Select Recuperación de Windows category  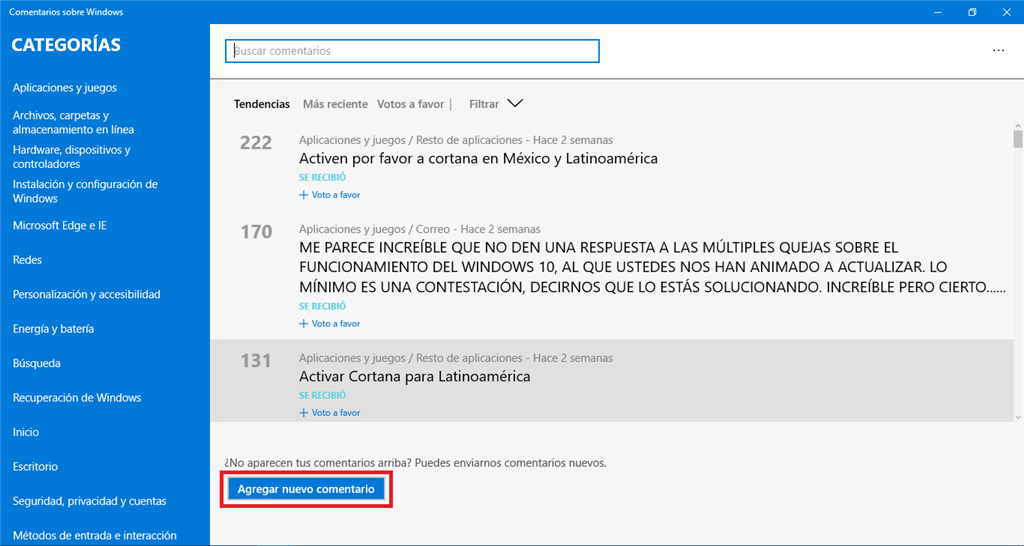pyautogui.click(x=77, y=398)
